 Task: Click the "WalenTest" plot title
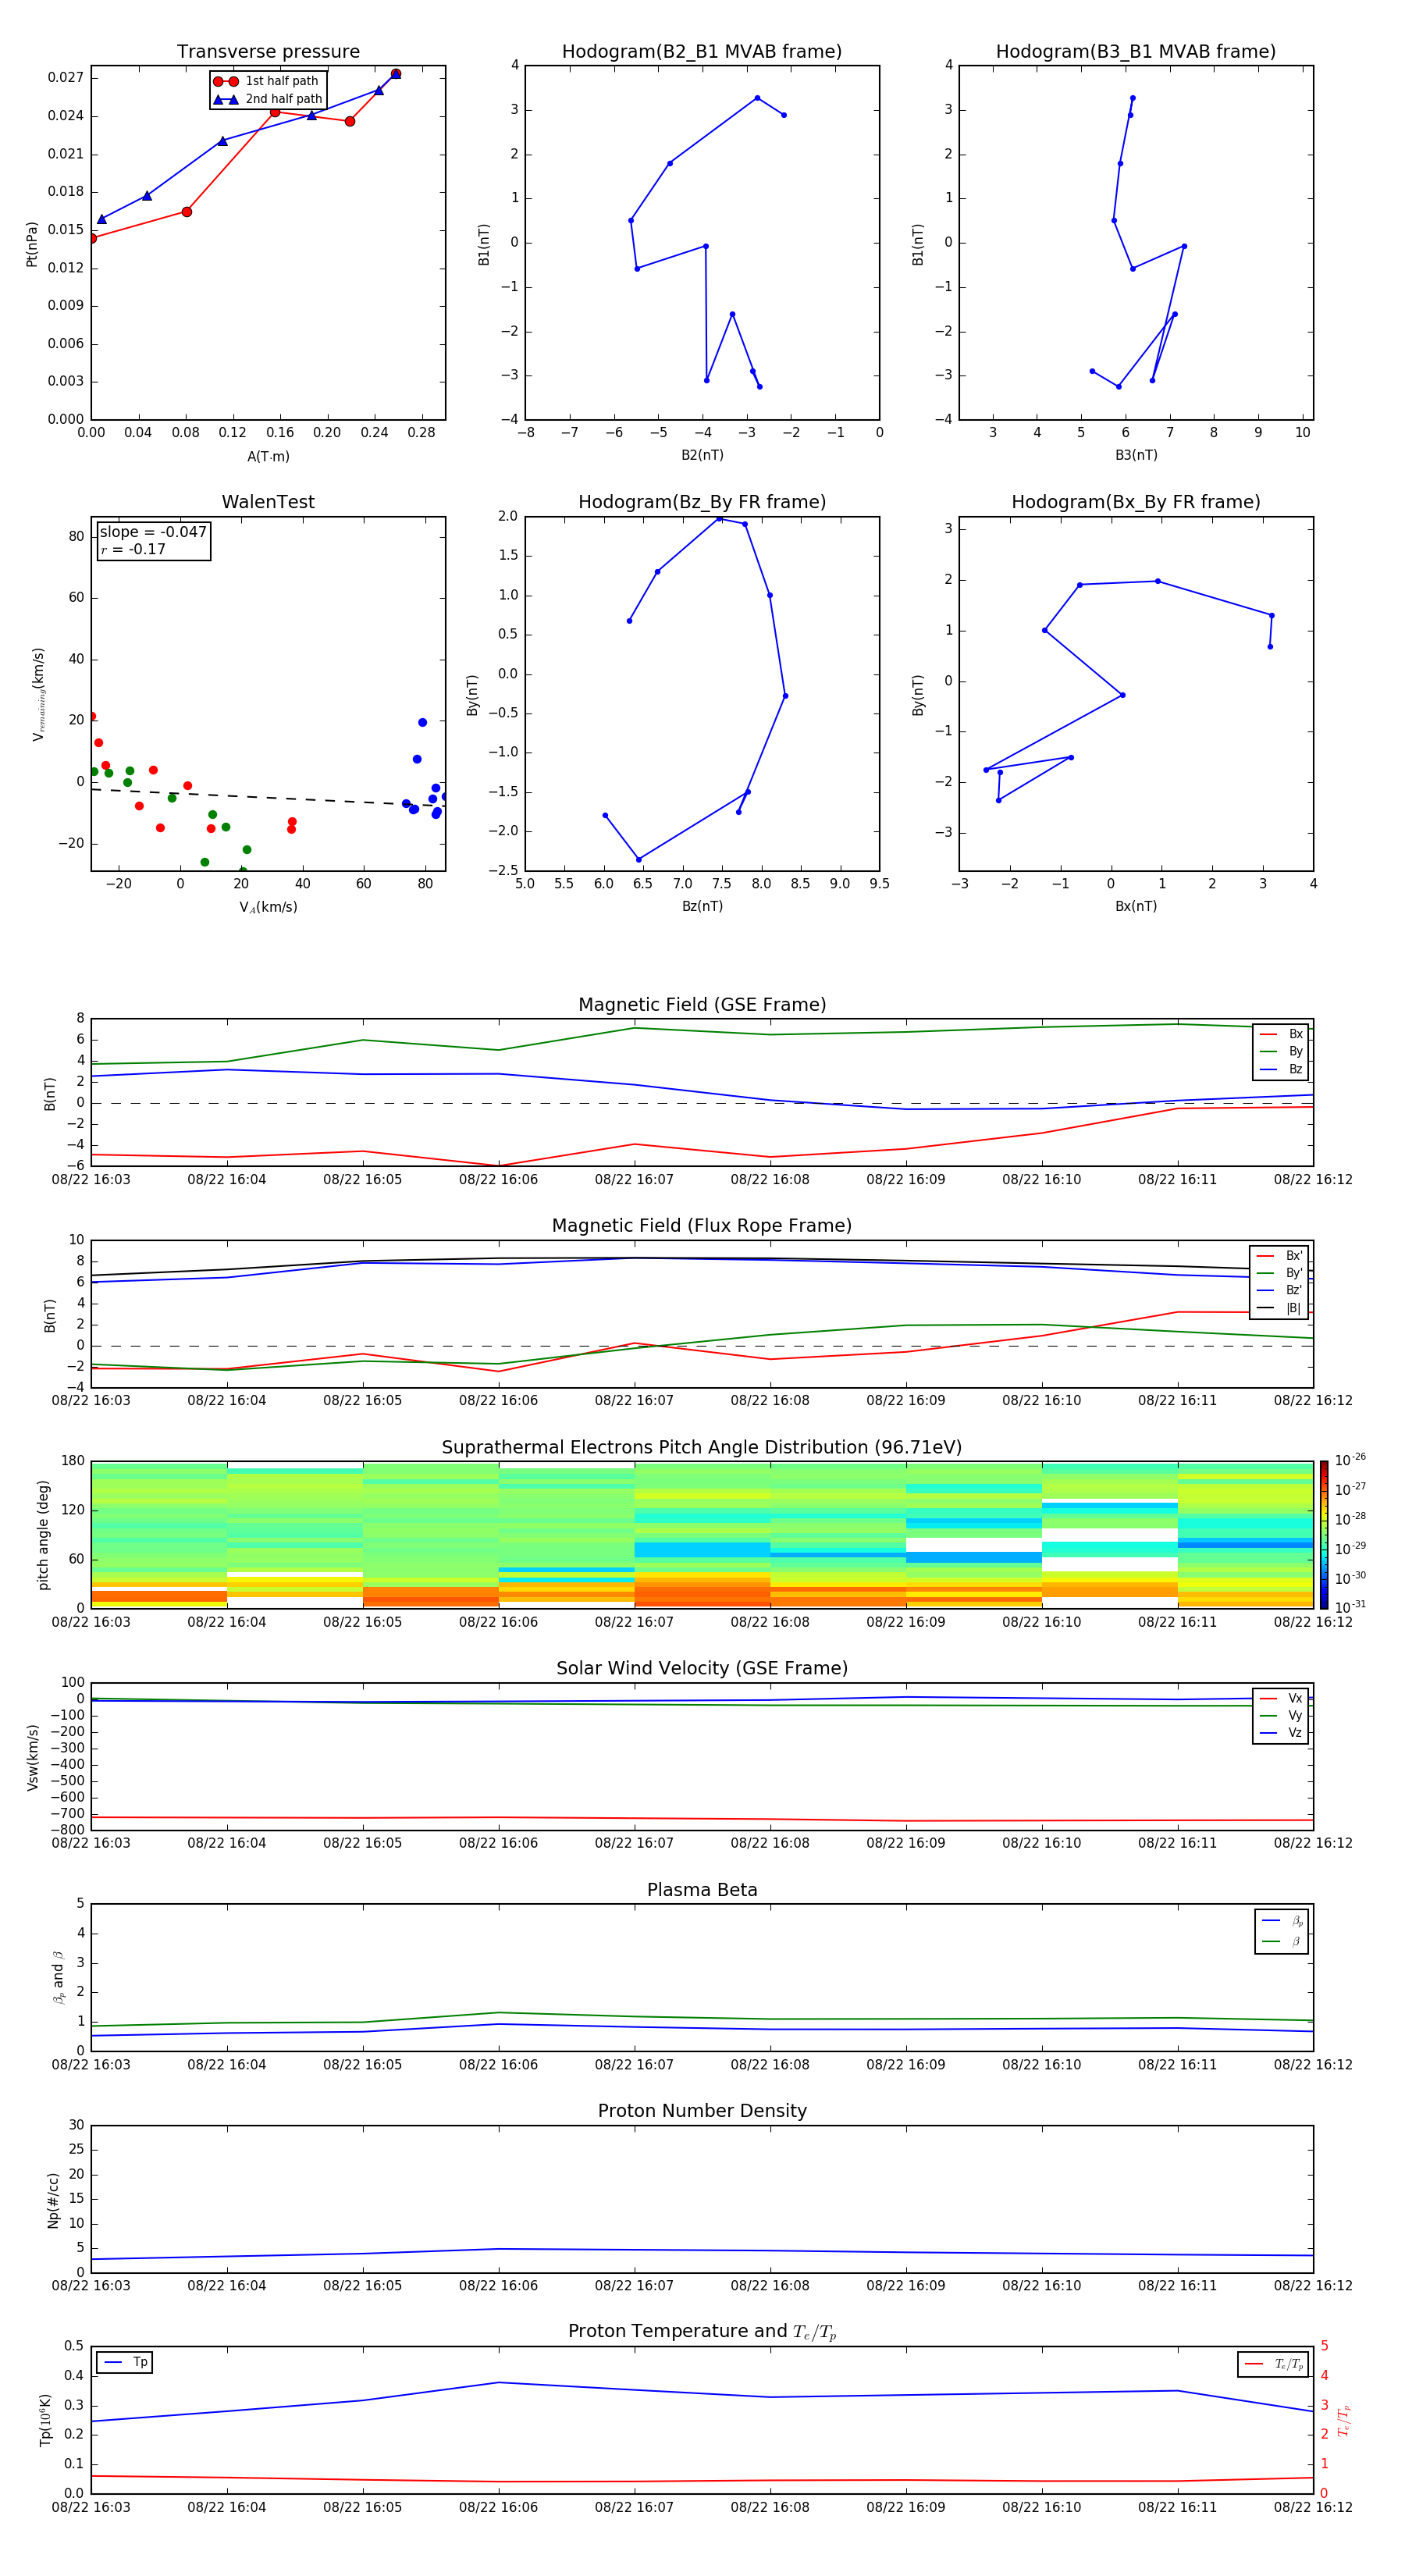tap(268, 502)
